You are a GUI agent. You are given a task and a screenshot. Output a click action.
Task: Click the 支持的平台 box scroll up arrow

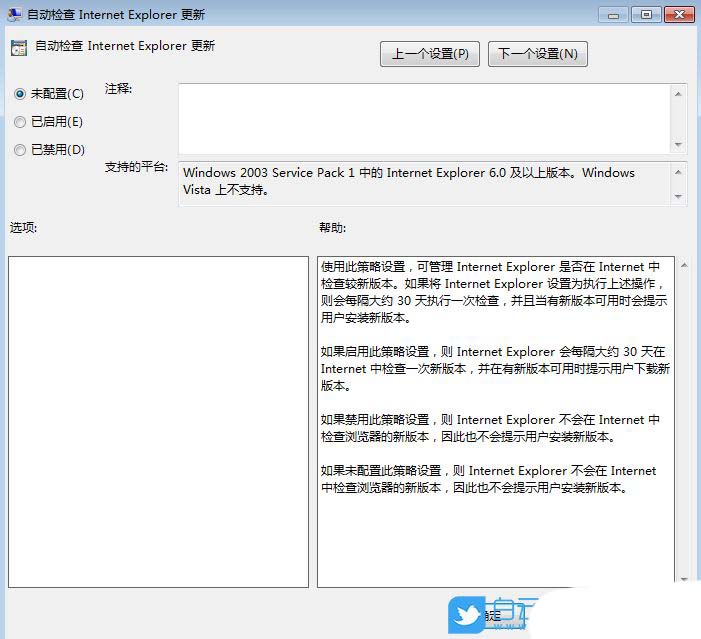678,172
